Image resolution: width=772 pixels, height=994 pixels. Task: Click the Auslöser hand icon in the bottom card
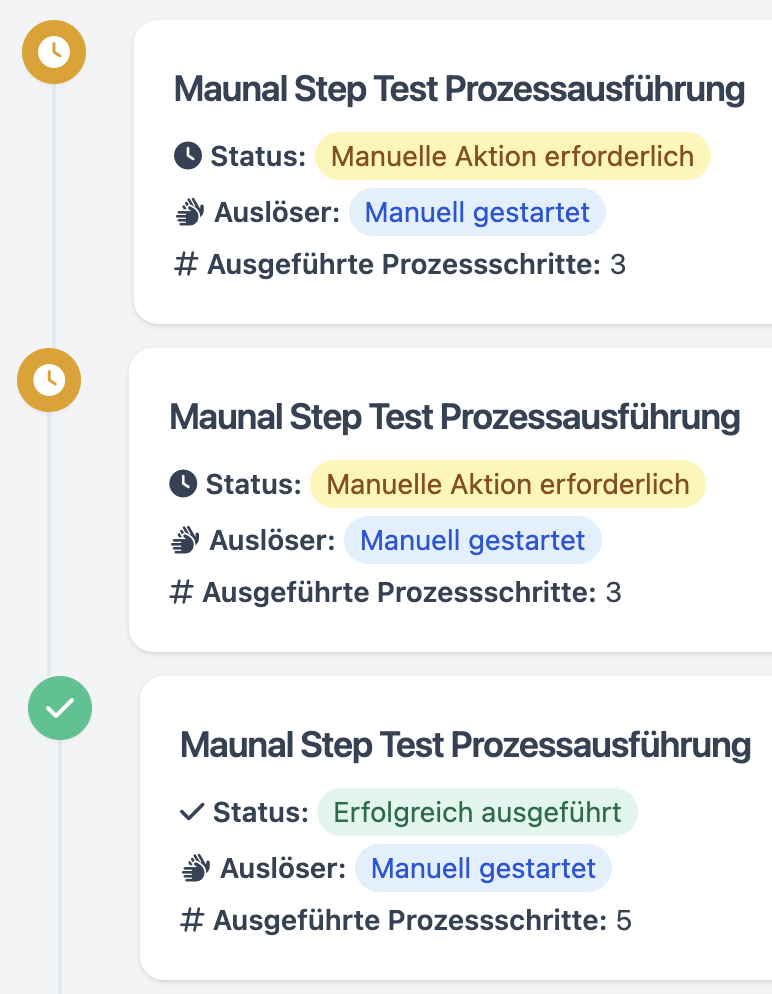pyautogui.click(x=196, y=869)
